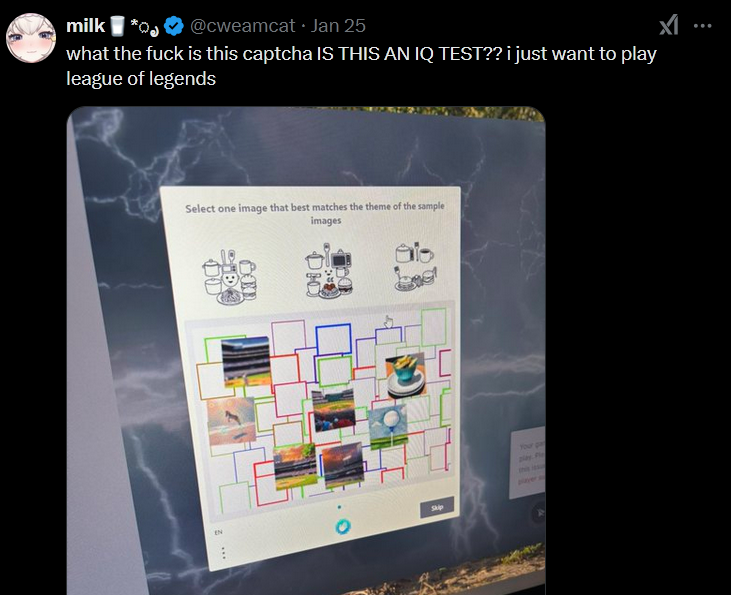Click the circular refresh icon in captcha
Image resolution: width=731 pixels, height=595 pixels.
click(x=343, y=527)
